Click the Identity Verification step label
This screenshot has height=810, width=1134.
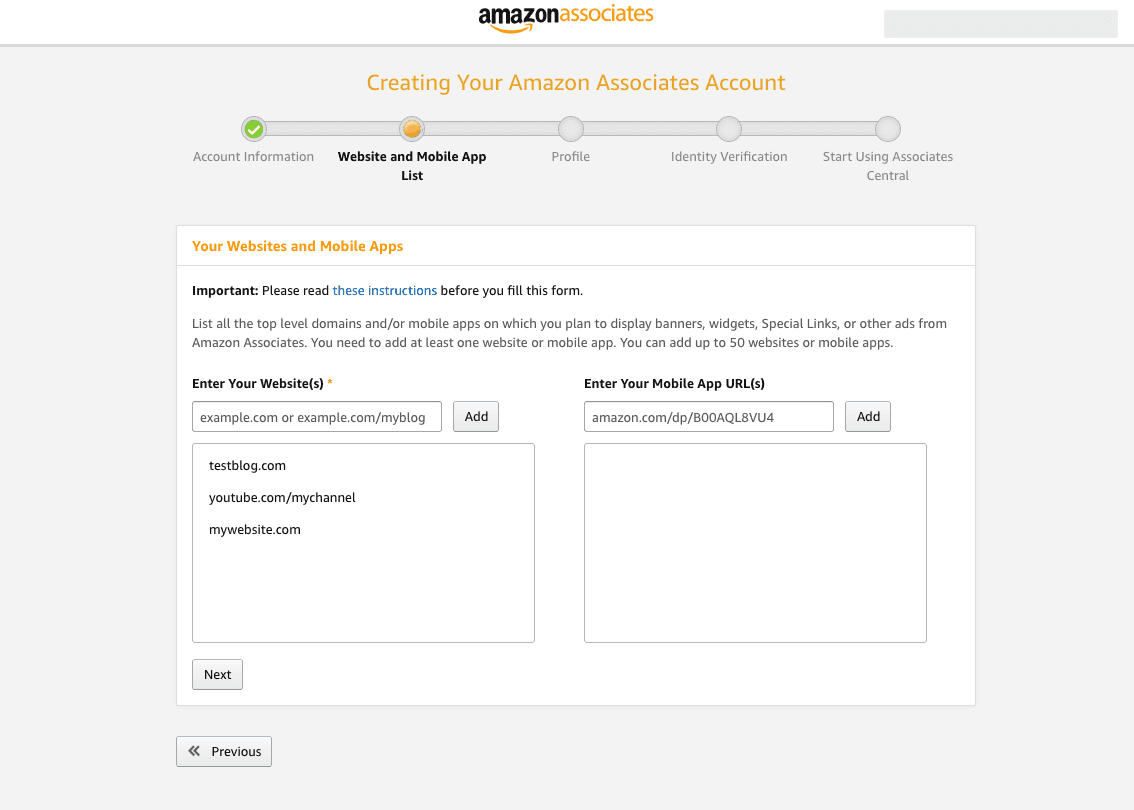[x=729, y=157]
